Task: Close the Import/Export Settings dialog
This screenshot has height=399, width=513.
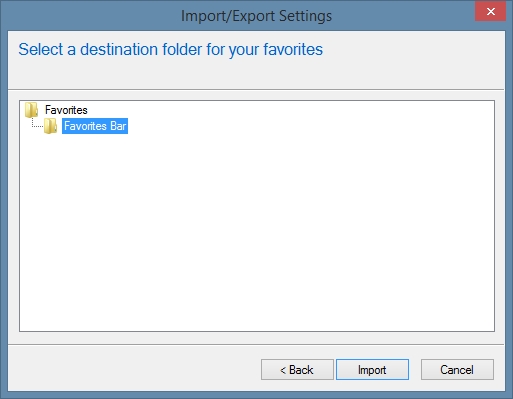Action: click(x=490, y=11)
